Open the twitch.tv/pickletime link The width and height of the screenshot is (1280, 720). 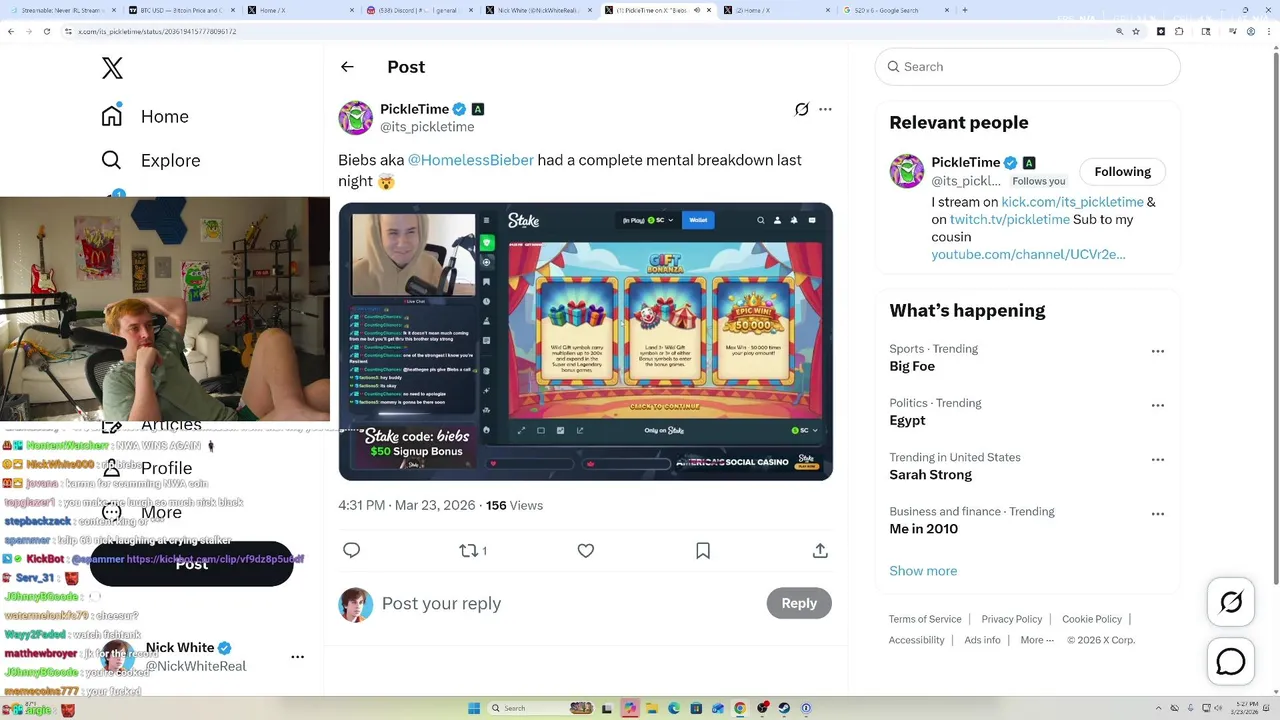(1009, 219)
